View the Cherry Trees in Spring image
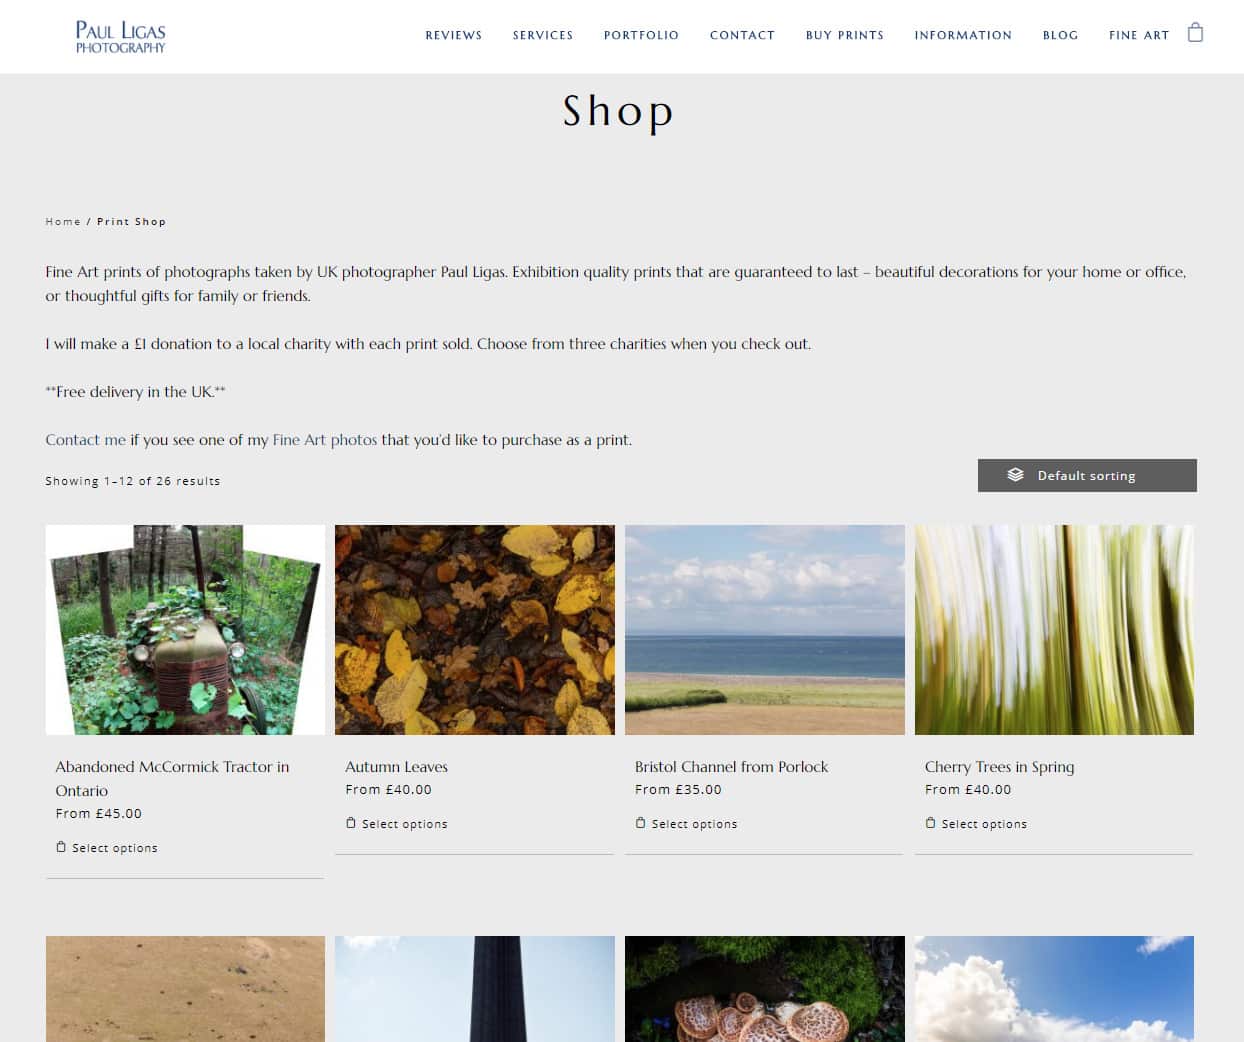1244x1042 pixels. pos(1054,630)
